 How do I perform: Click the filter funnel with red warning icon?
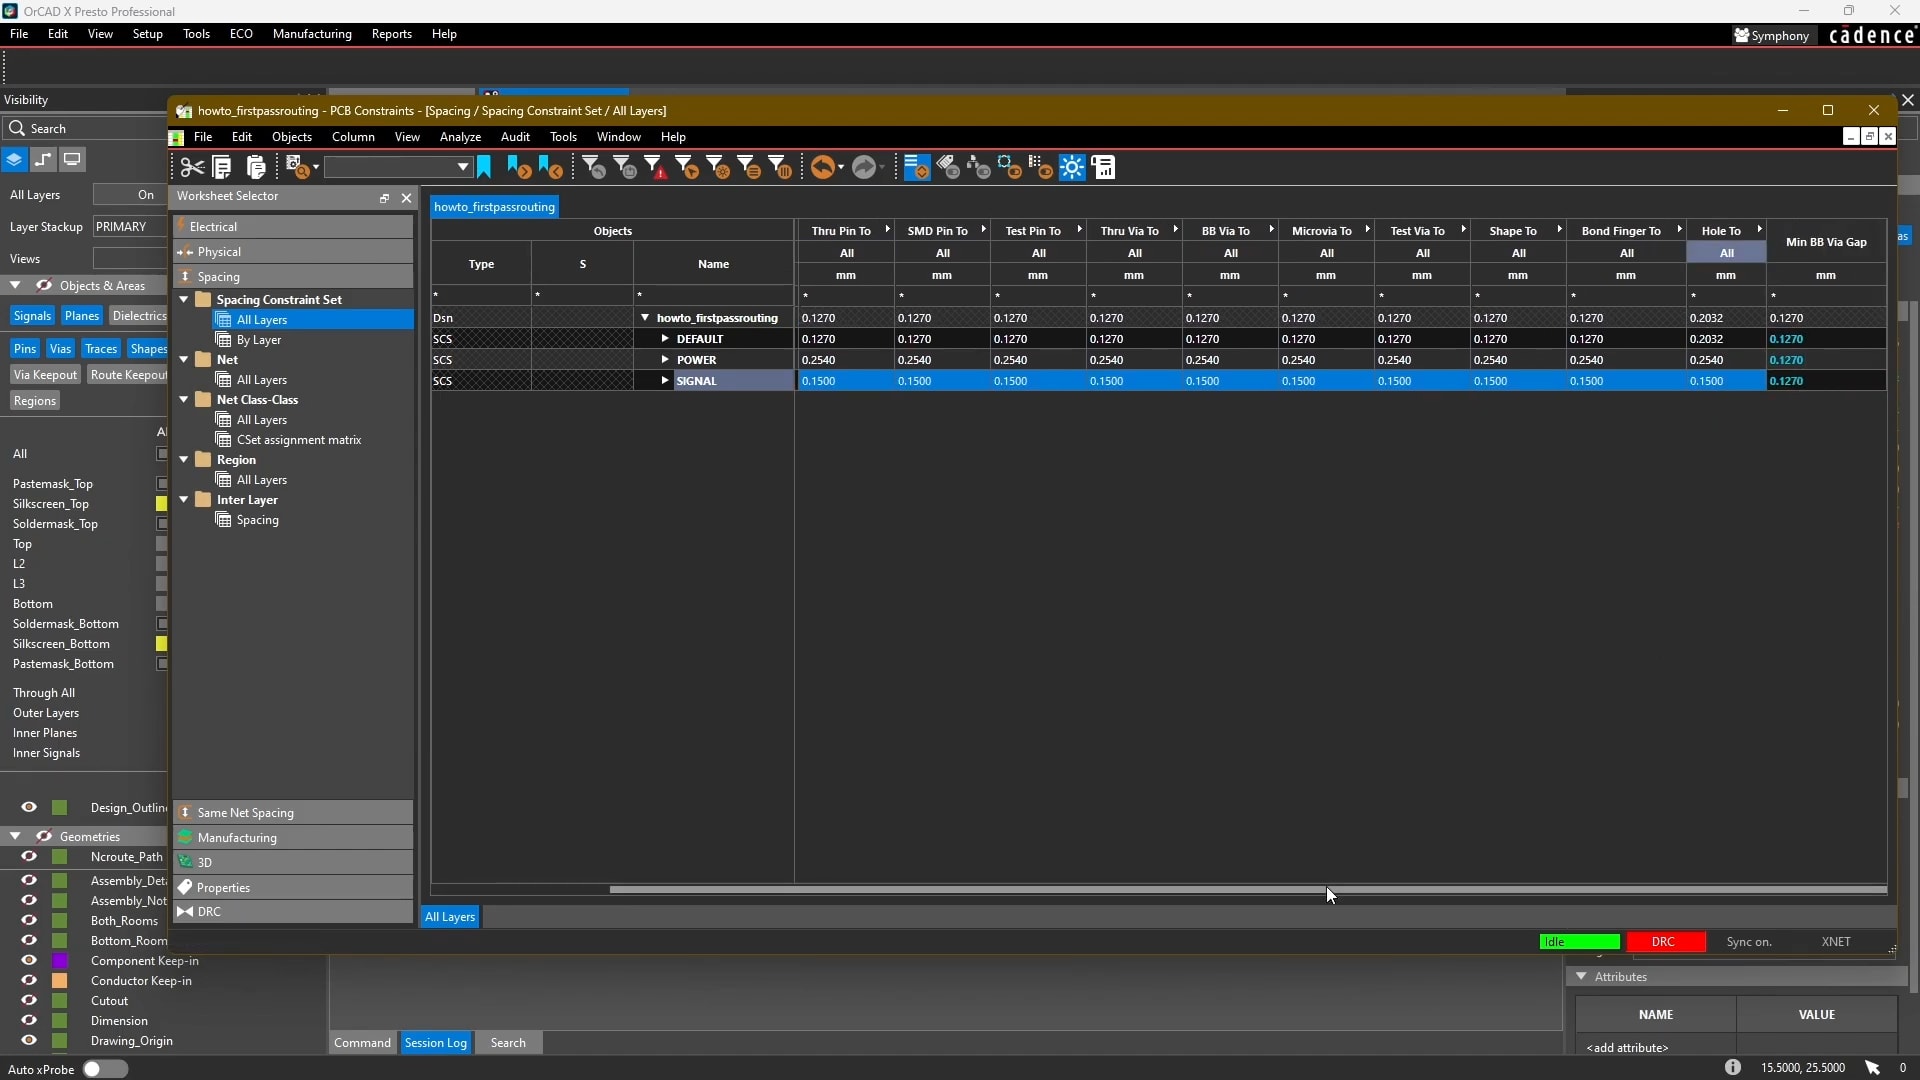(x=656, y=167)
